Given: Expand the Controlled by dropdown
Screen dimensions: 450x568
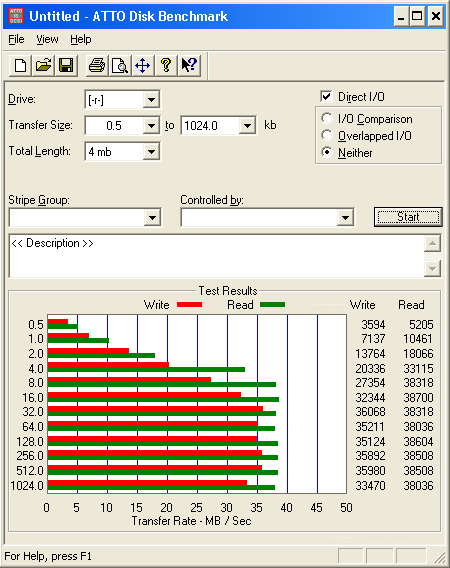Looking at the screenshot, I should tap(345, 217).
